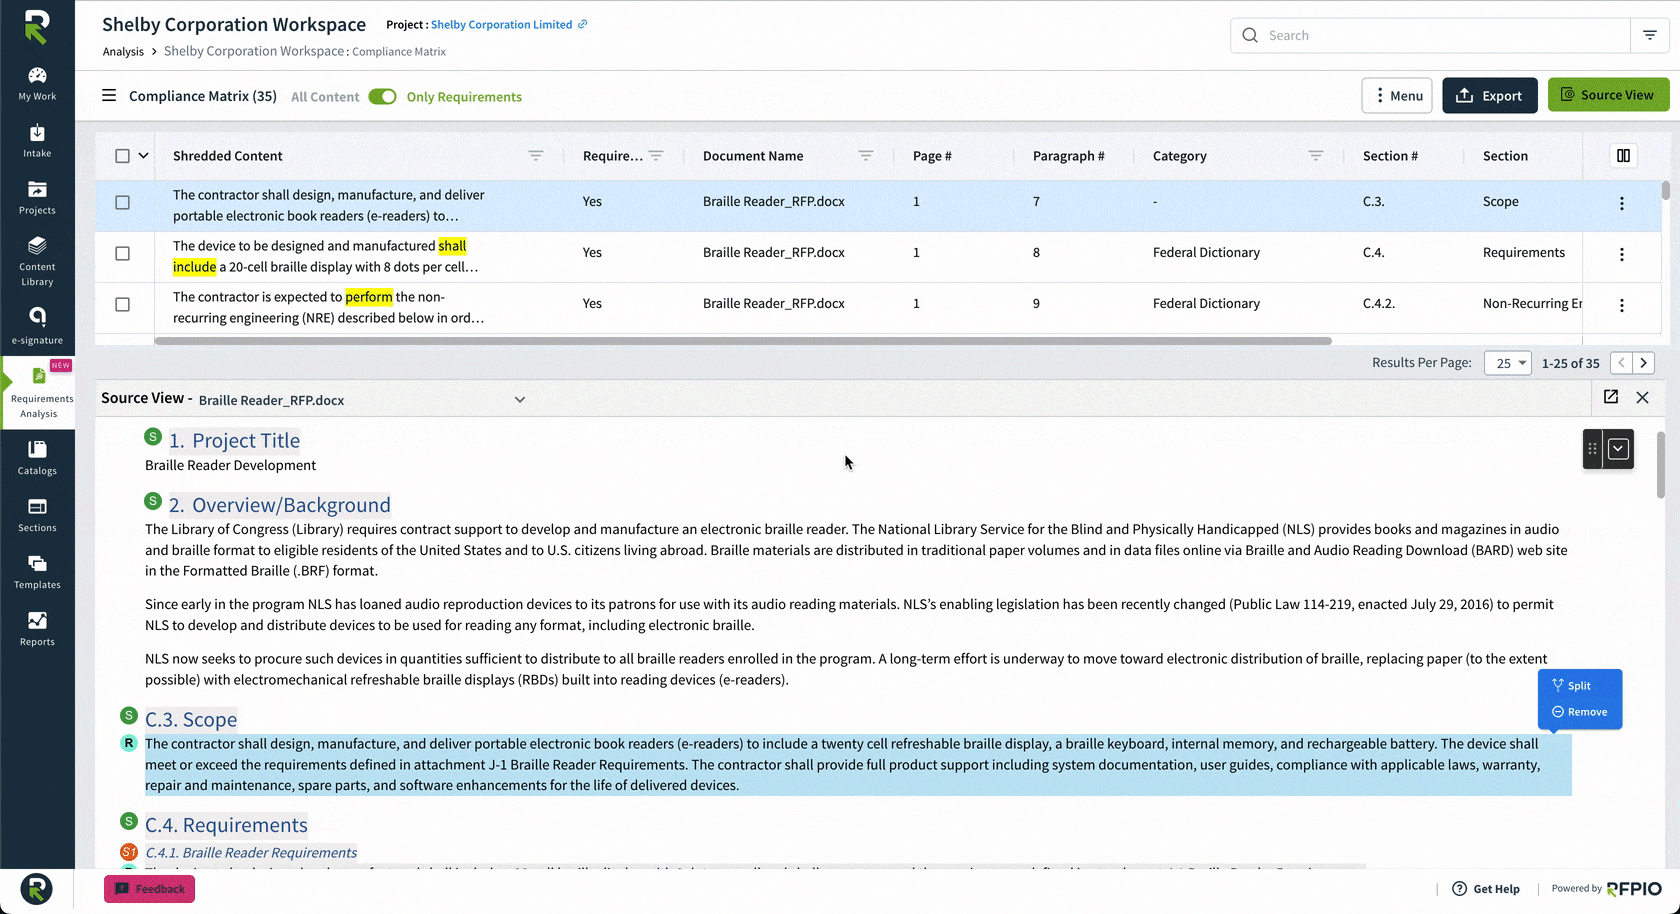Click the Section # column header
The width and height of the screenshot is (1680, 914).
pyautogui.click(x=1390, y=156)
